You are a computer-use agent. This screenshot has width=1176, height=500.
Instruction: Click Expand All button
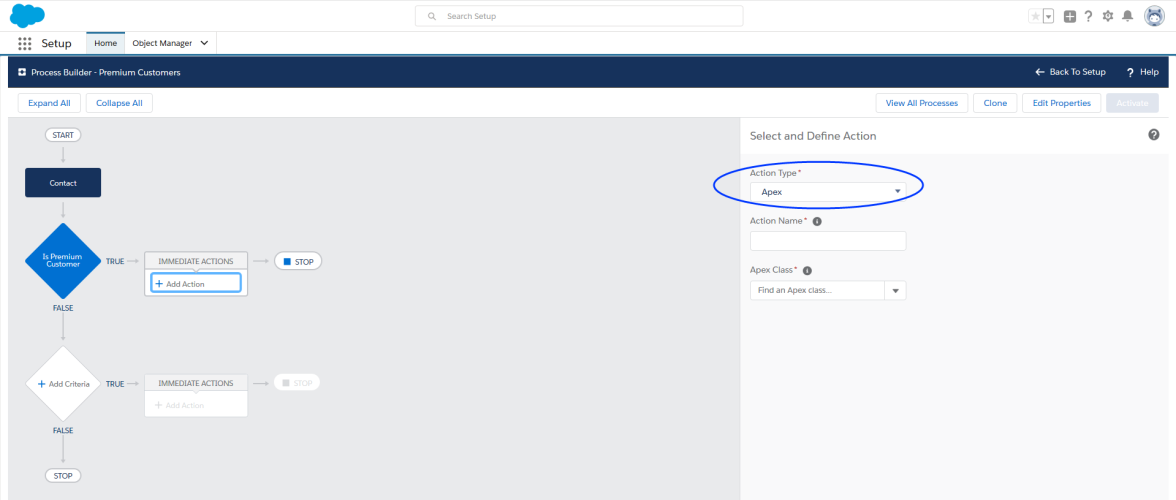tap(50, 103)
